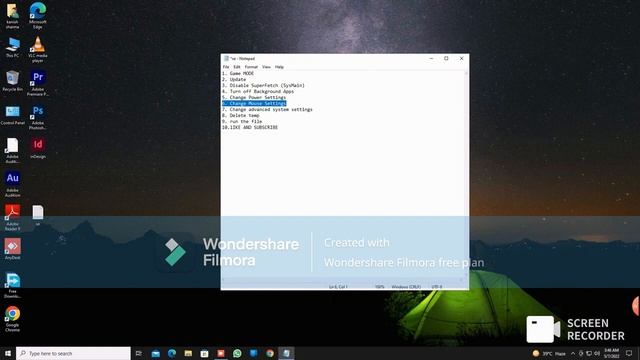Open the volume control in system tray

[x=597, y=353]
